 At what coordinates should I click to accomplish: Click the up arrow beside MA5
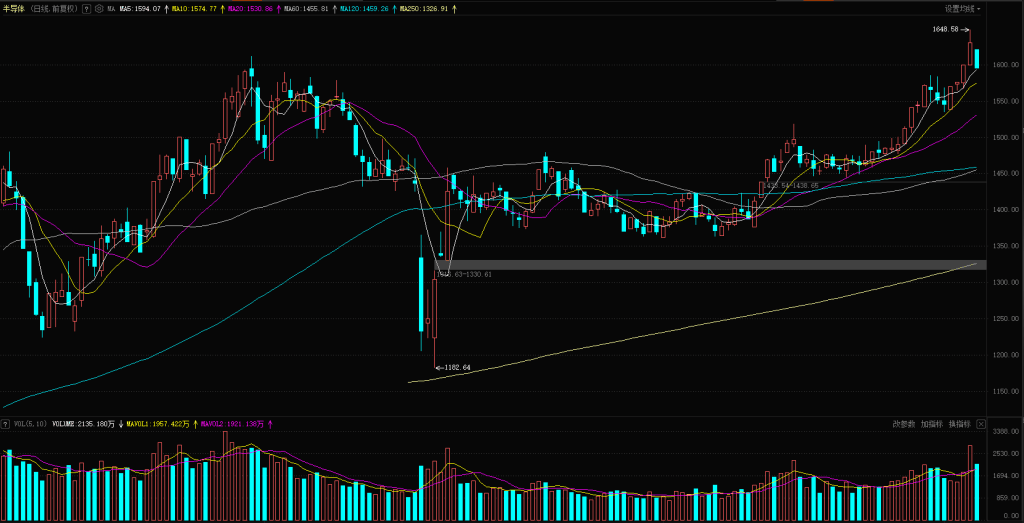166,8
